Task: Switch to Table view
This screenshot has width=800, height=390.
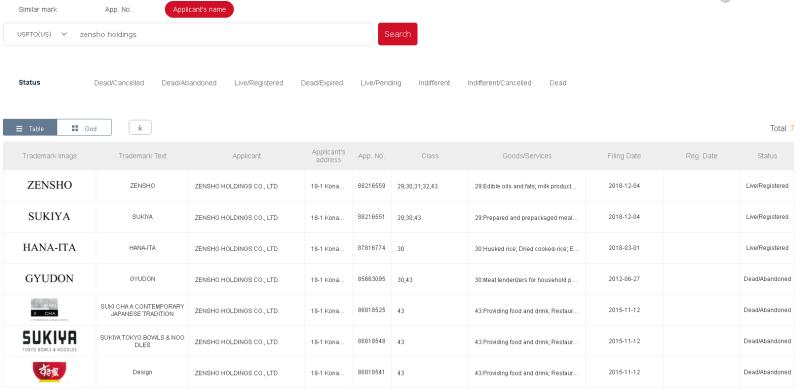Action: (x=30, y=128)
